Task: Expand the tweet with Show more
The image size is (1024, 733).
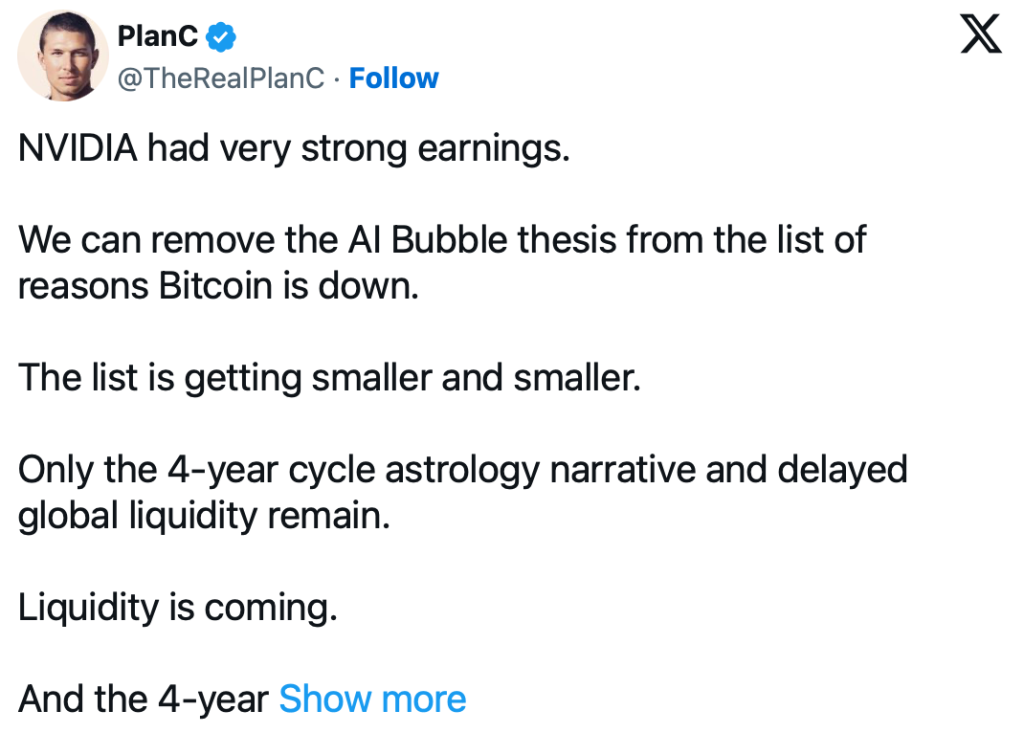Action: [372, 698]
